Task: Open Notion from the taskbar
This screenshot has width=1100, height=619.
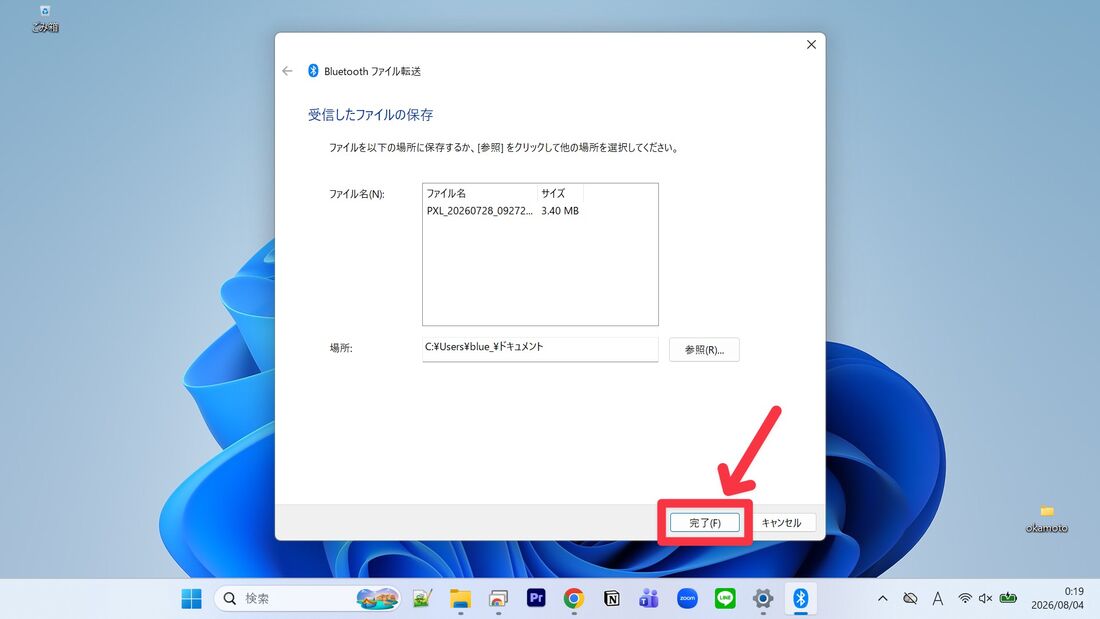Action: point(612,599)
